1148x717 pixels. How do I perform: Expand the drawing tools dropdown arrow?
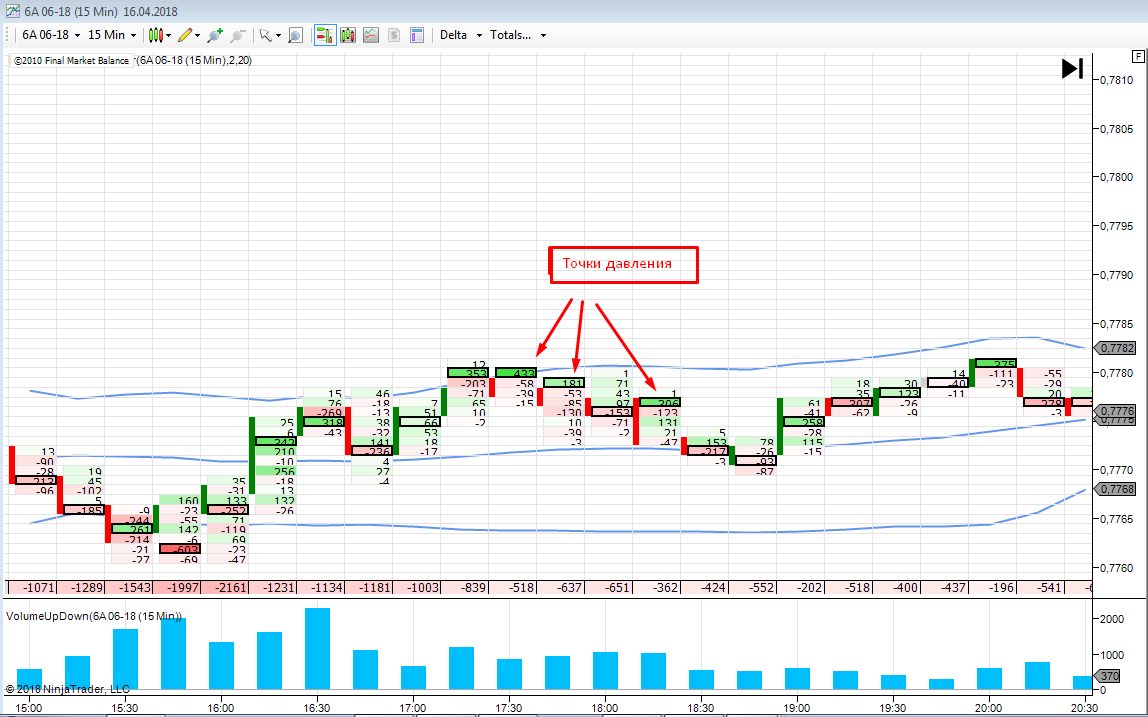[x=198, y=35]
